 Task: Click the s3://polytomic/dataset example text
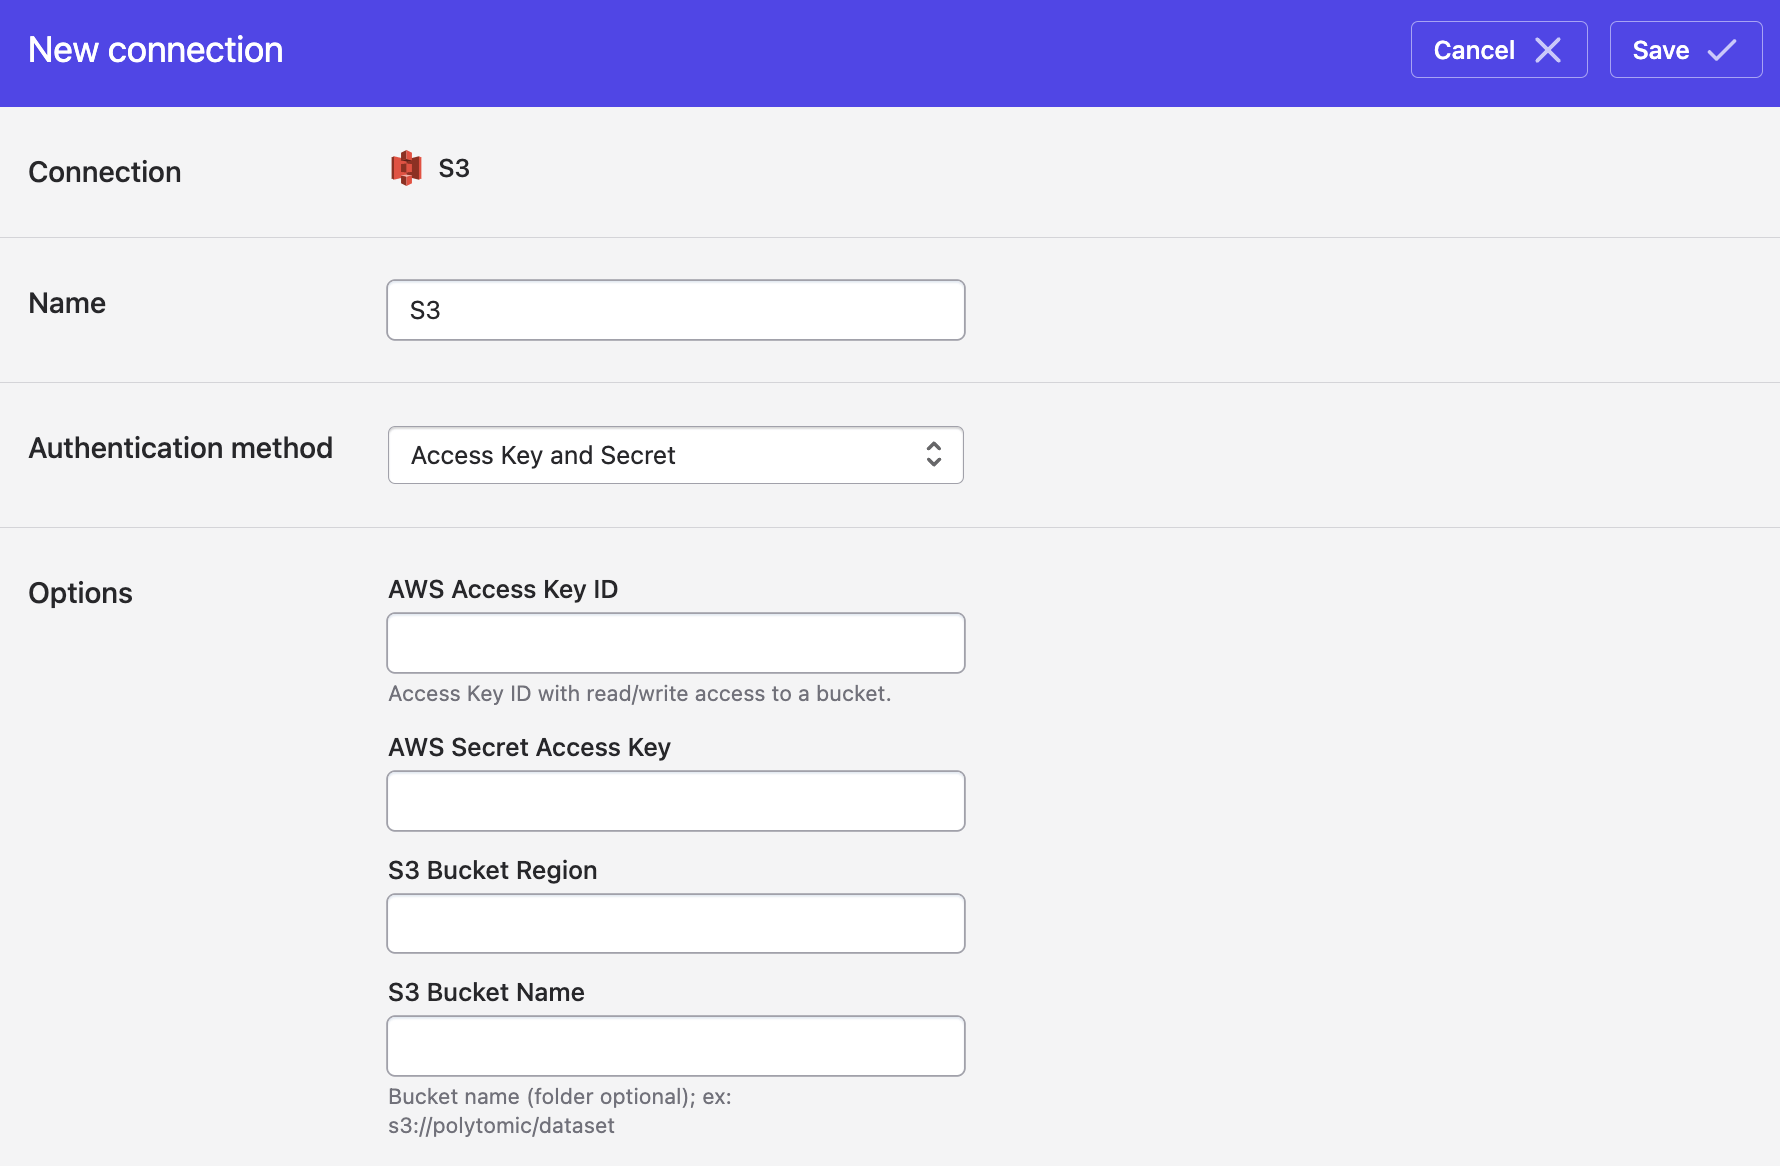pos(501,1126)
